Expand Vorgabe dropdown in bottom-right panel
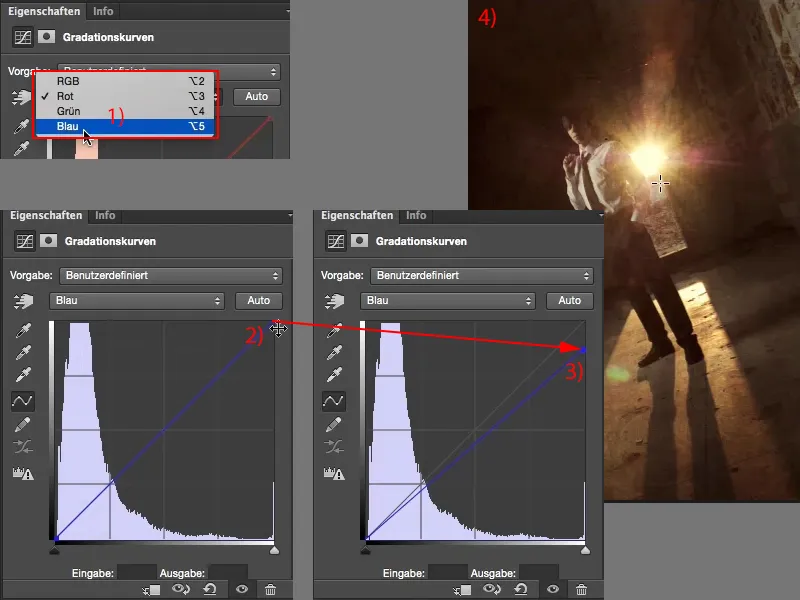Screen dimensions: 800x600 (481, 275)
